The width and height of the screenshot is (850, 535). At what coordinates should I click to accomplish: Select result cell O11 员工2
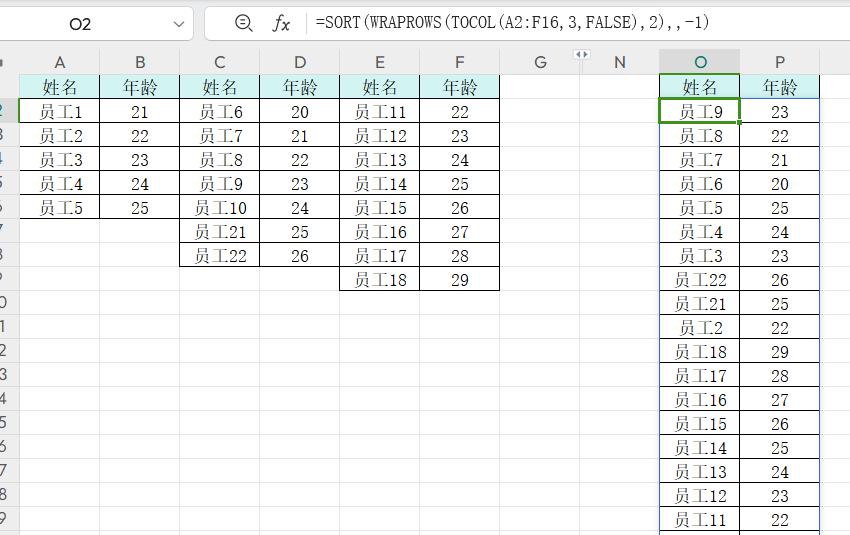point(700,327)
